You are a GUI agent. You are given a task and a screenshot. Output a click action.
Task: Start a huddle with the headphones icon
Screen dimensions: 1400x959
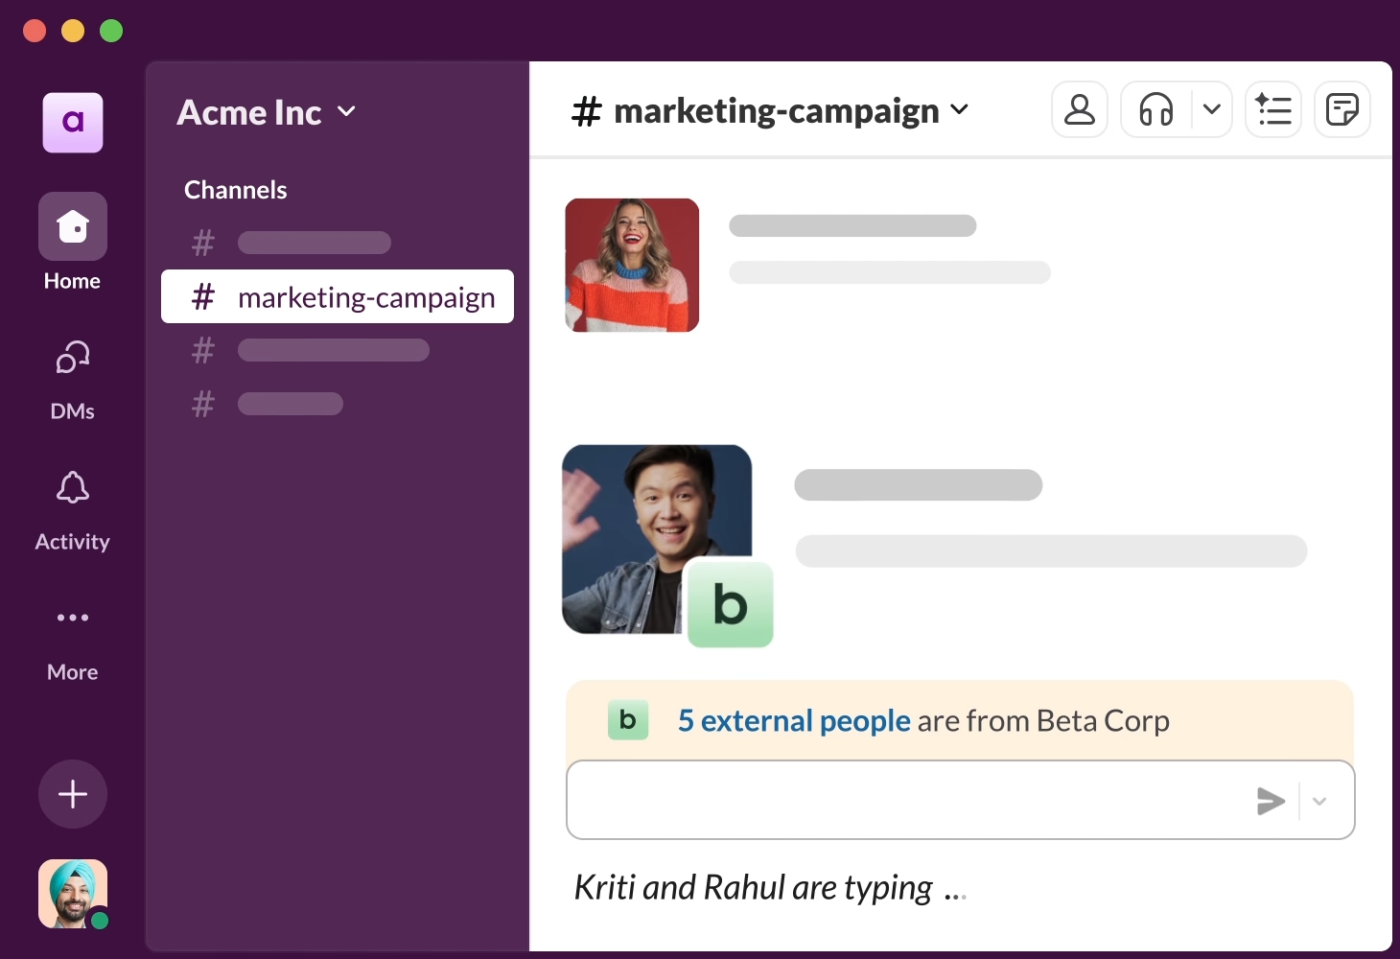[x=1155, y=109]
